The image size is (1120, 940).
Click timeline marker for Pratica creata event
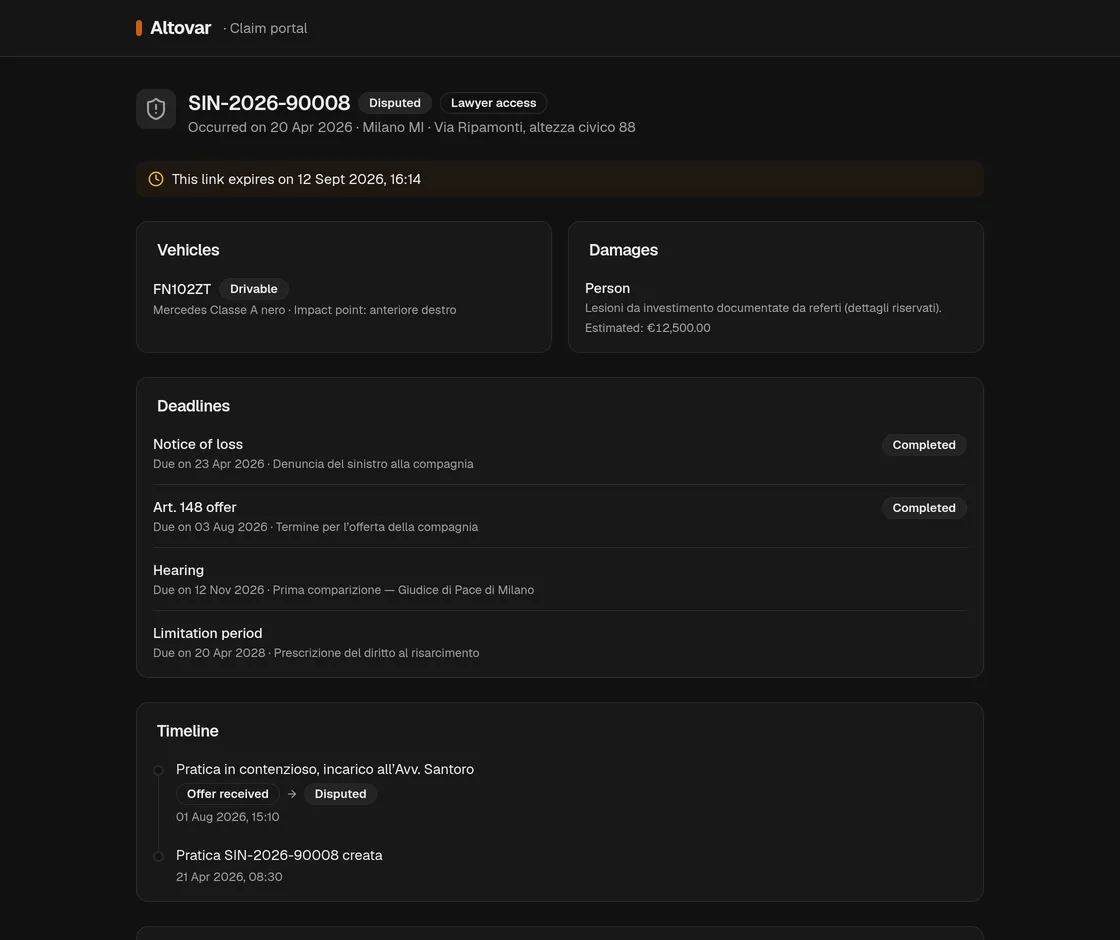point(159,856)
